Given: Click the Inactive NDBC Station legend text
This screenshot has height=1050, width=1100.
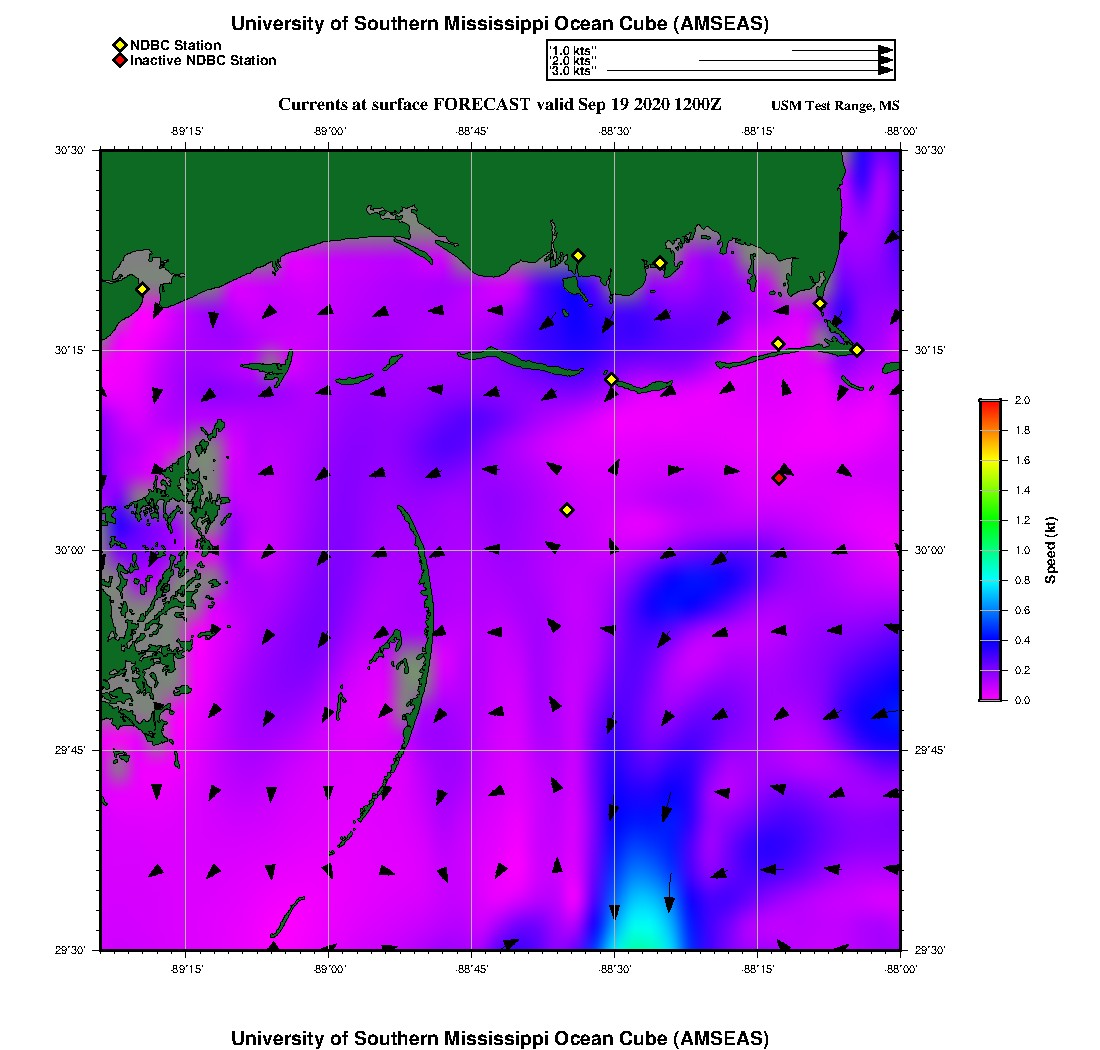Looking at the screenshot, I should (x=203, y=61).
